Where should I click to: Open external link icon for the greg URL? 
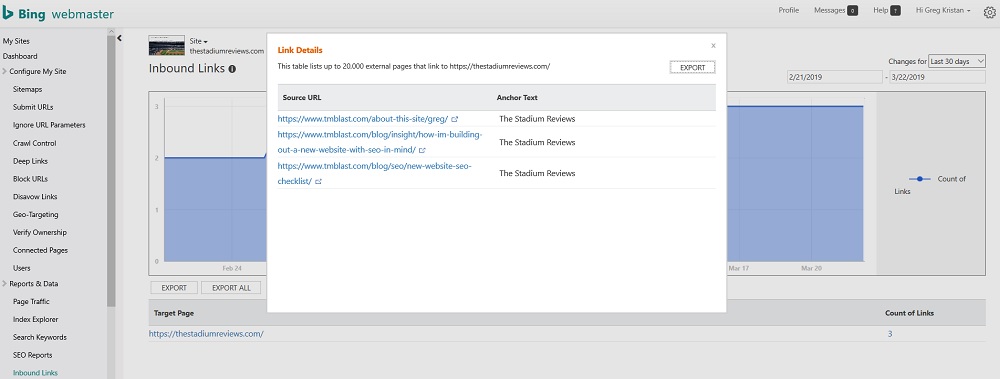[455, 119]
